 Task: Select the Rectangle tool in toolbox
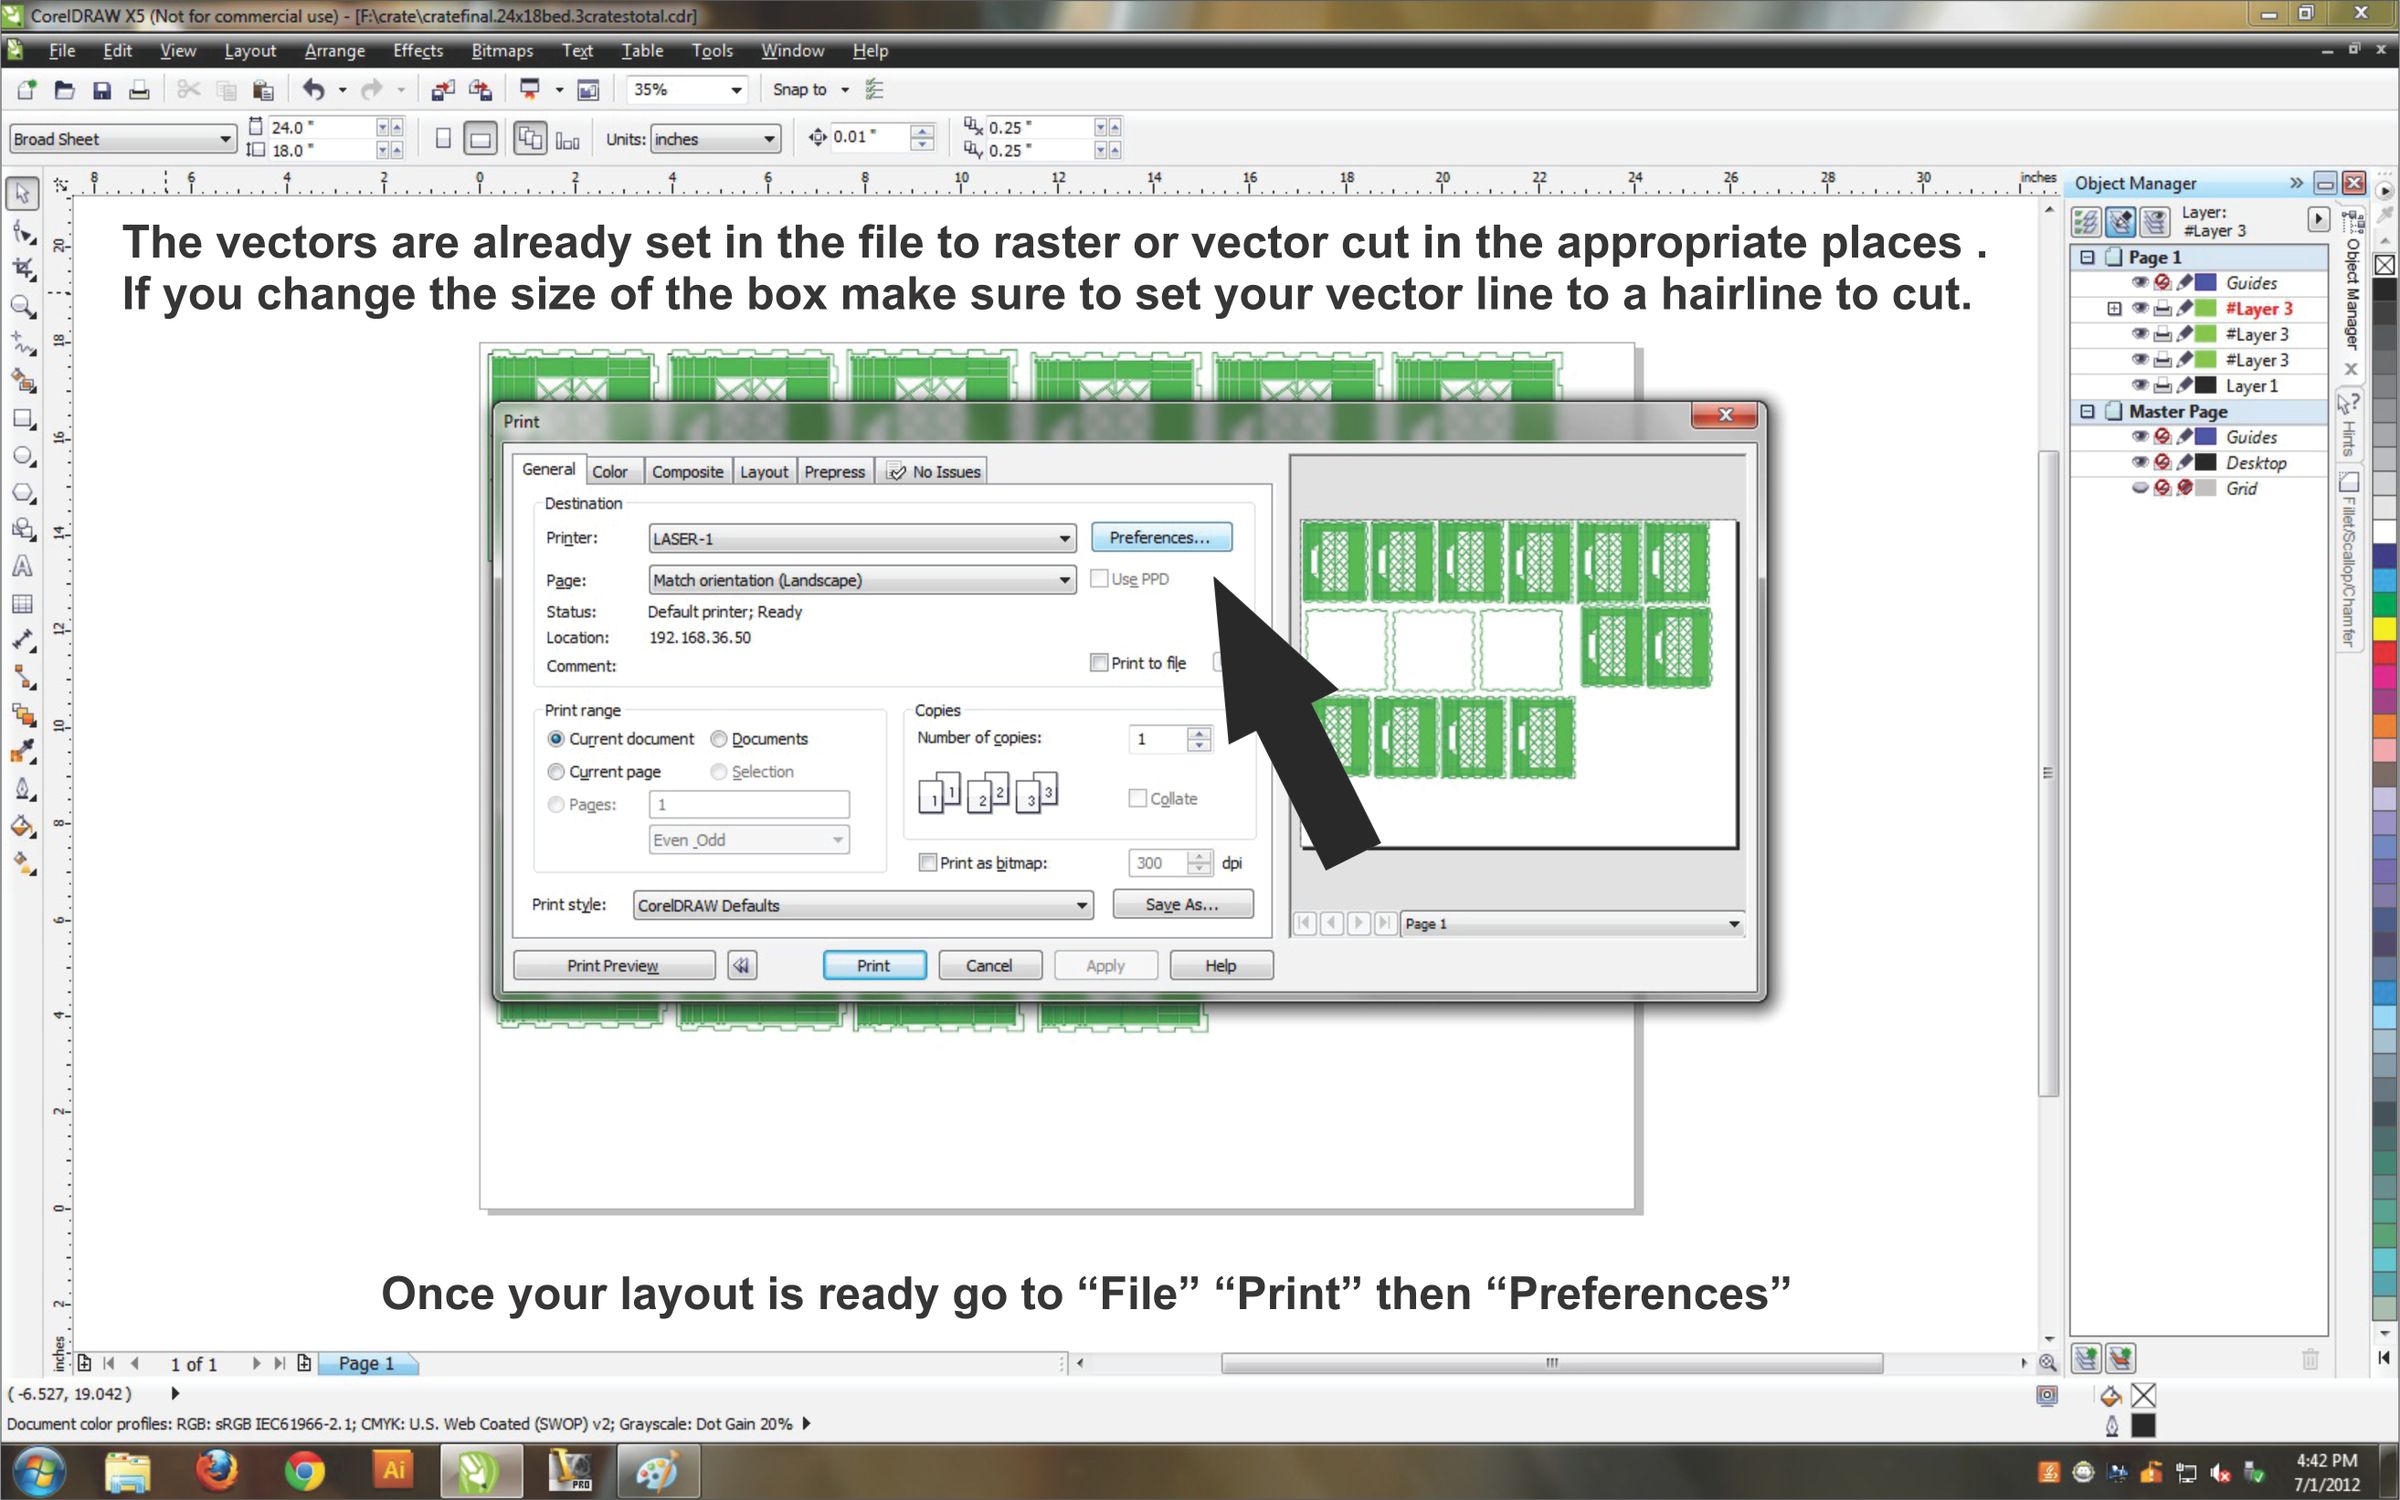(22, 419)
